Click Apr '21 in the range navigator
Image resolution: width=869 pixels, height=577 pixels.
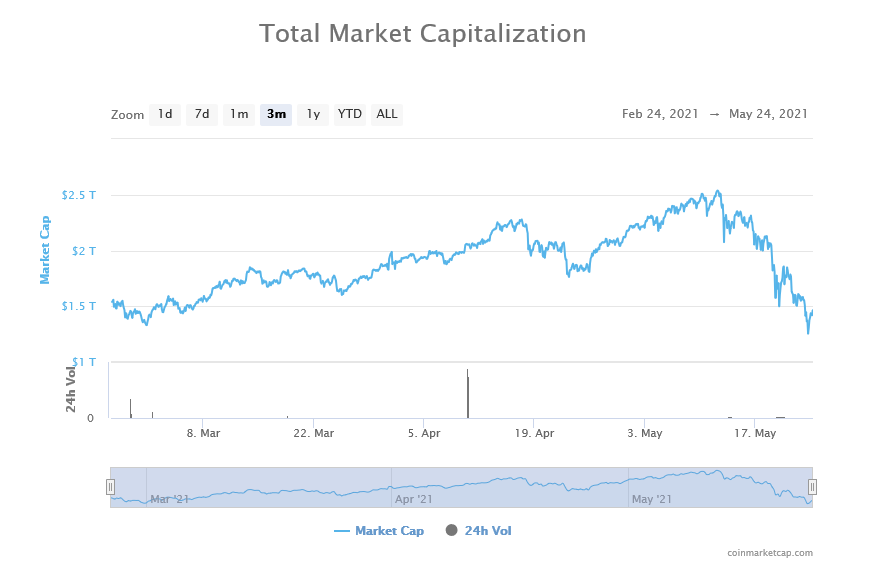click(413, 498)
